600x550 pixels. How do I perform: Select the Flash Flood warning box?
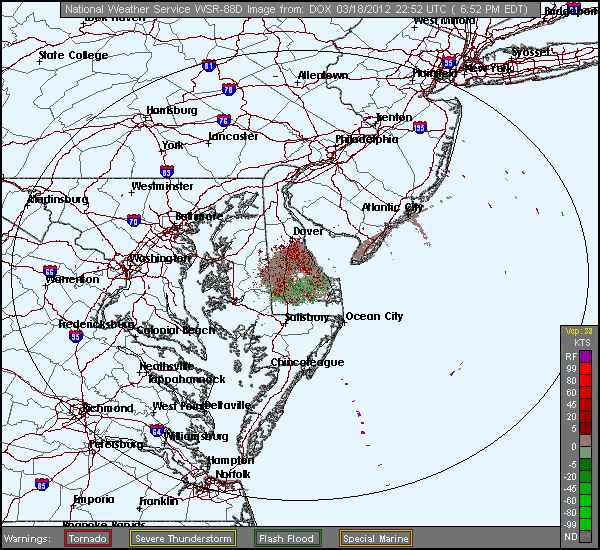[x=287, y=538]
